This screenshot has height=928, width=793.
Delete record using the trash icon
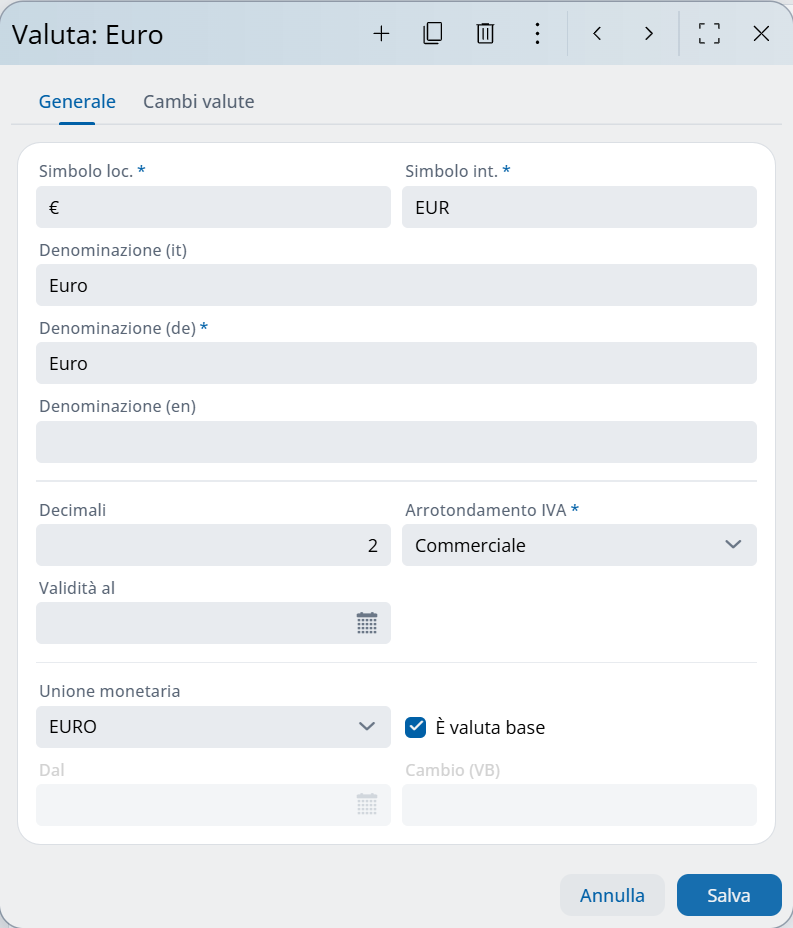(x=485, y=33)
